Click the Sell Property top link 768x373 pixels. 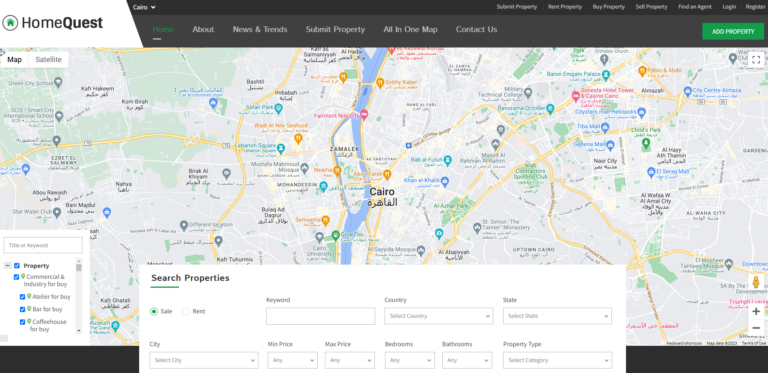[x=651, y=7]
